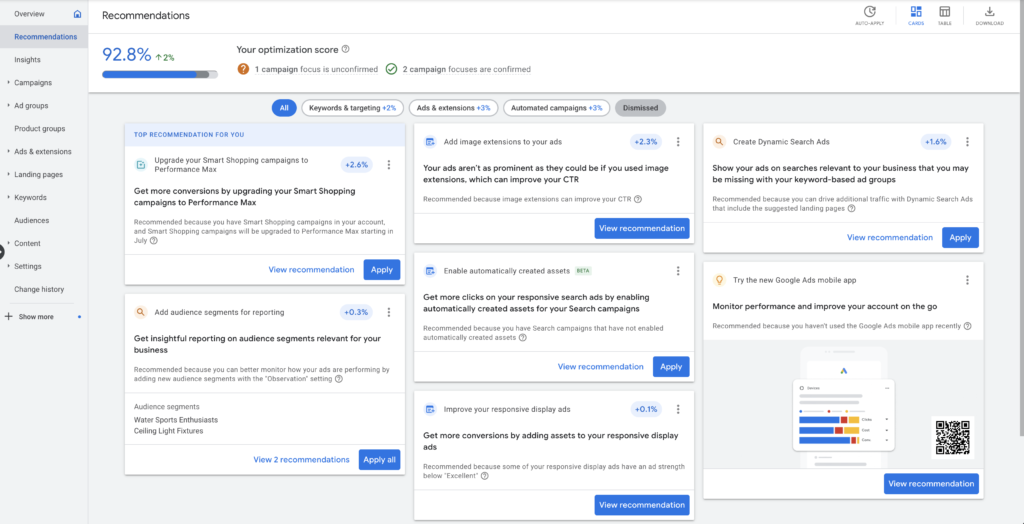
Task: Expand Content in the sidebar
Action: tap(8, 243)
